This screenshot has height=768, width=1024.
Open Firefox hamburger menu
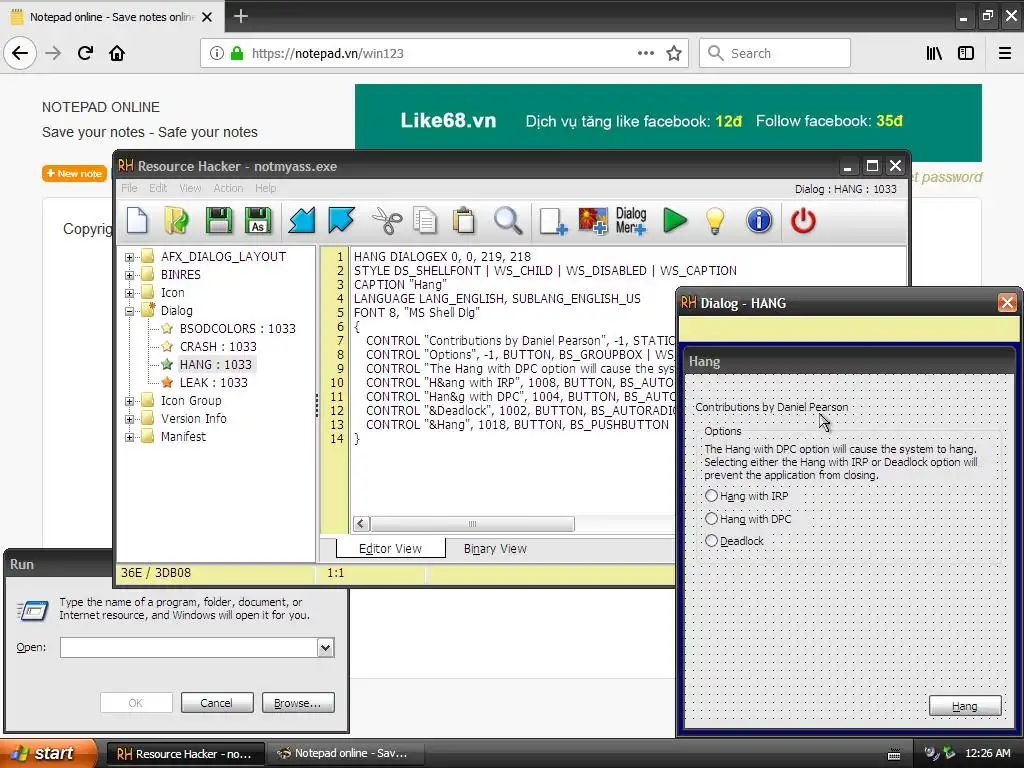pos(1005,53)
